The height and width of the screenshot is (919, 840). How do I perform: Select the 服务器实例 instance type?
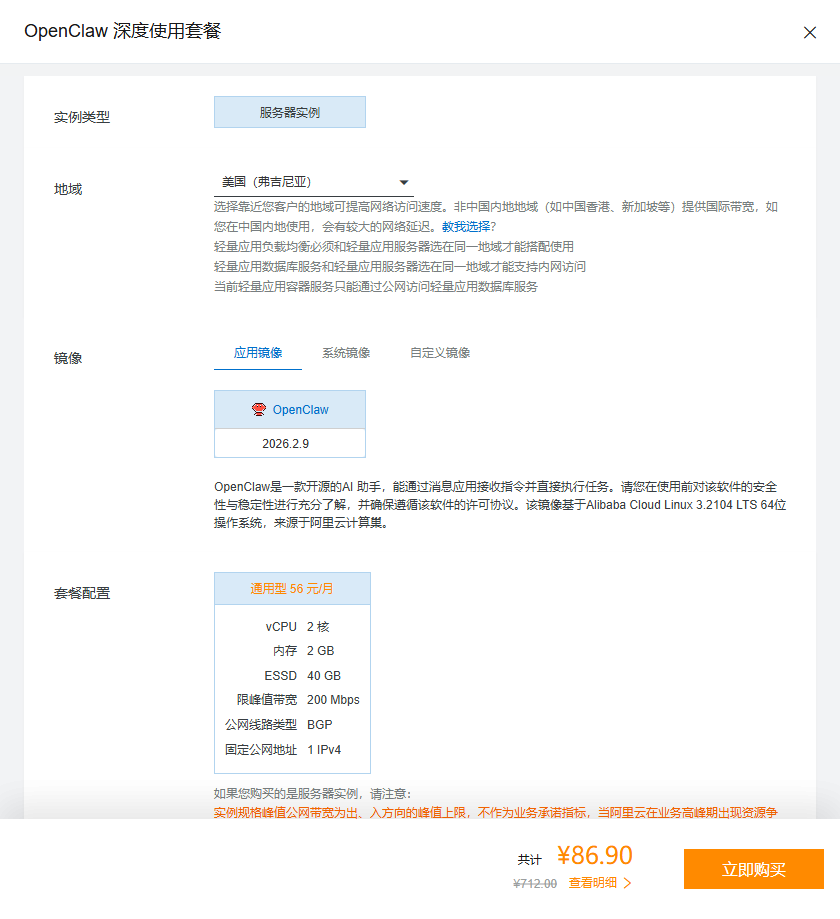point(290,112)
